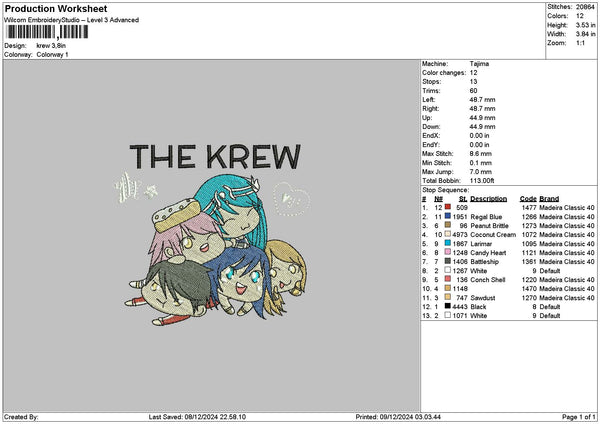Click the 'Page 1 of 1' footer text

579,417
